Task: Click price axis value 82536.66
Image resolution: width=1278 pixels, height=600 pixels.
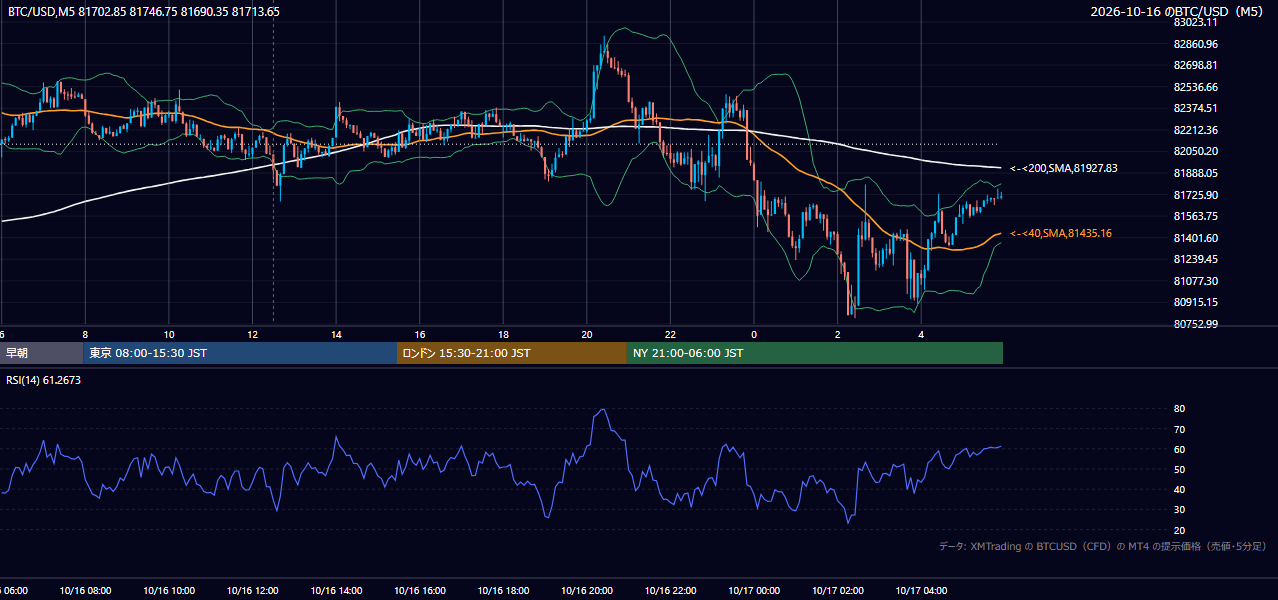Action: pyautogui.click(x=1196, y=87)
